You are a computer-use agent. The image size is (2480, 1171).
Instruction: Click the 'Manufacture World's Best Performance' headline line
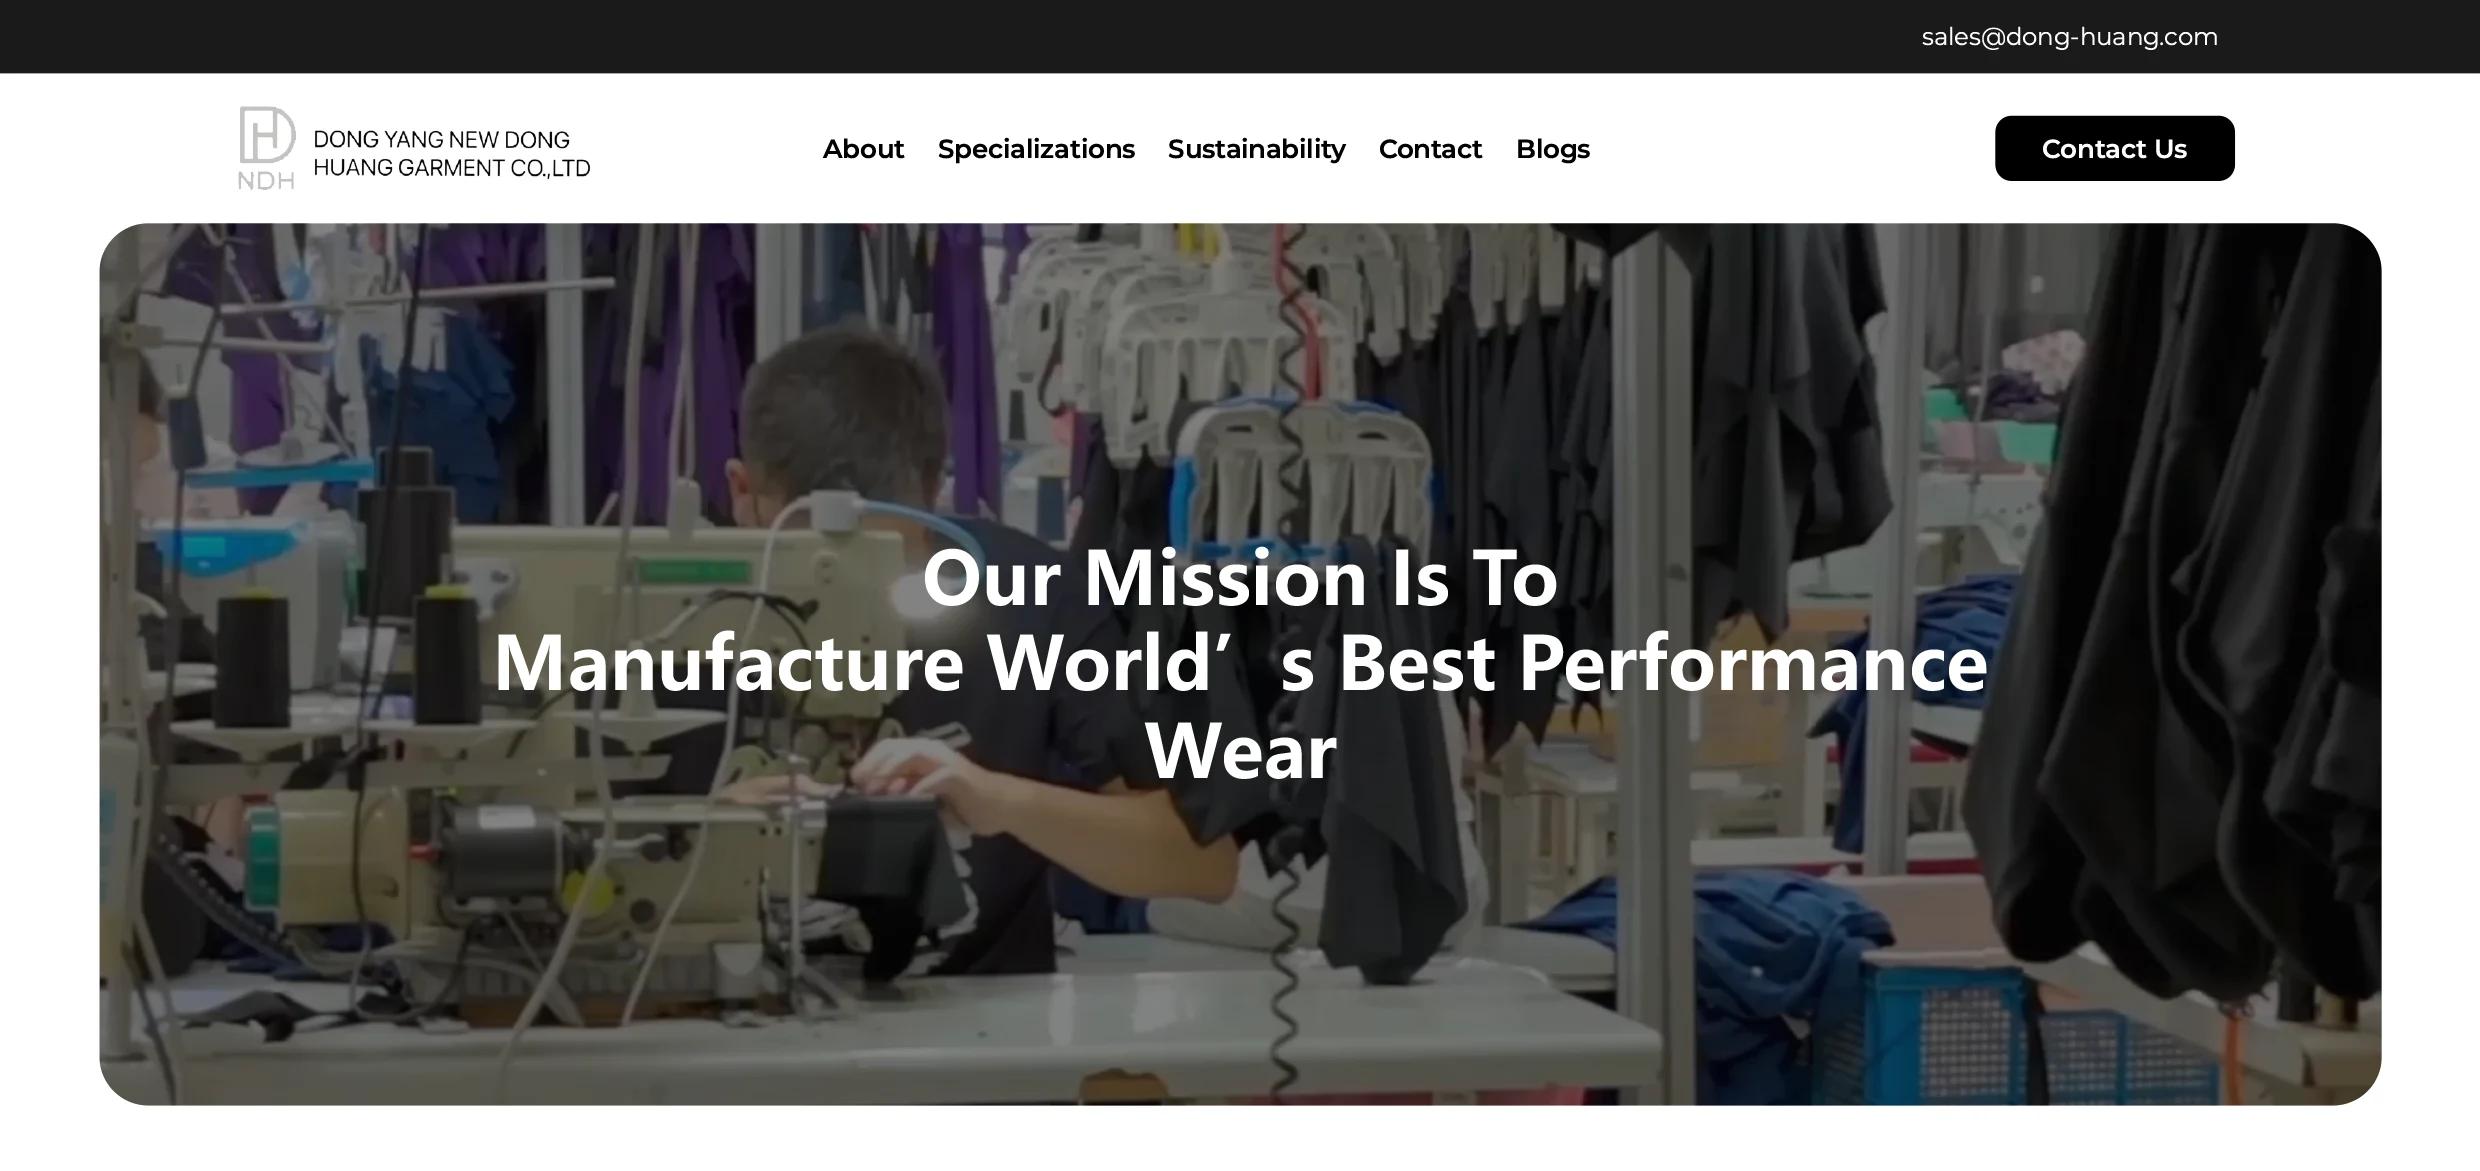pos(1240,663)
